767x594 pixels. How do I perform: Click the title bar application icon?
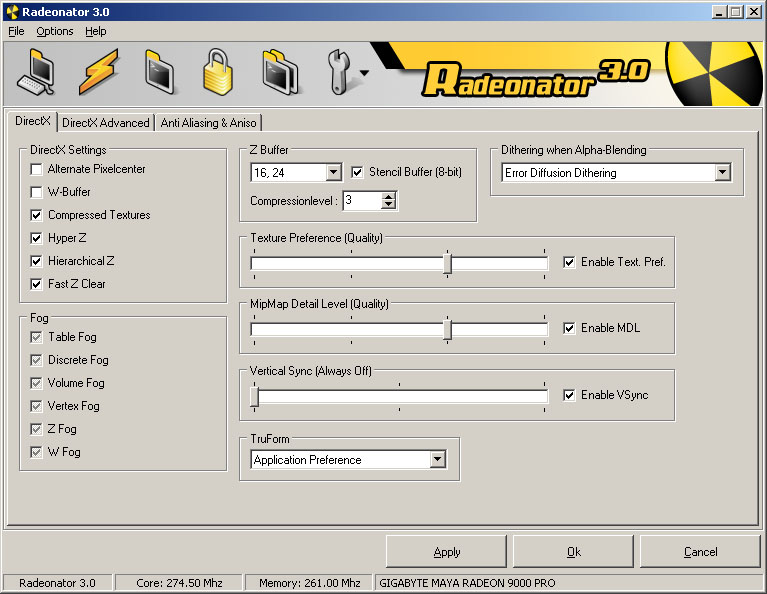(x=12, y=12)
